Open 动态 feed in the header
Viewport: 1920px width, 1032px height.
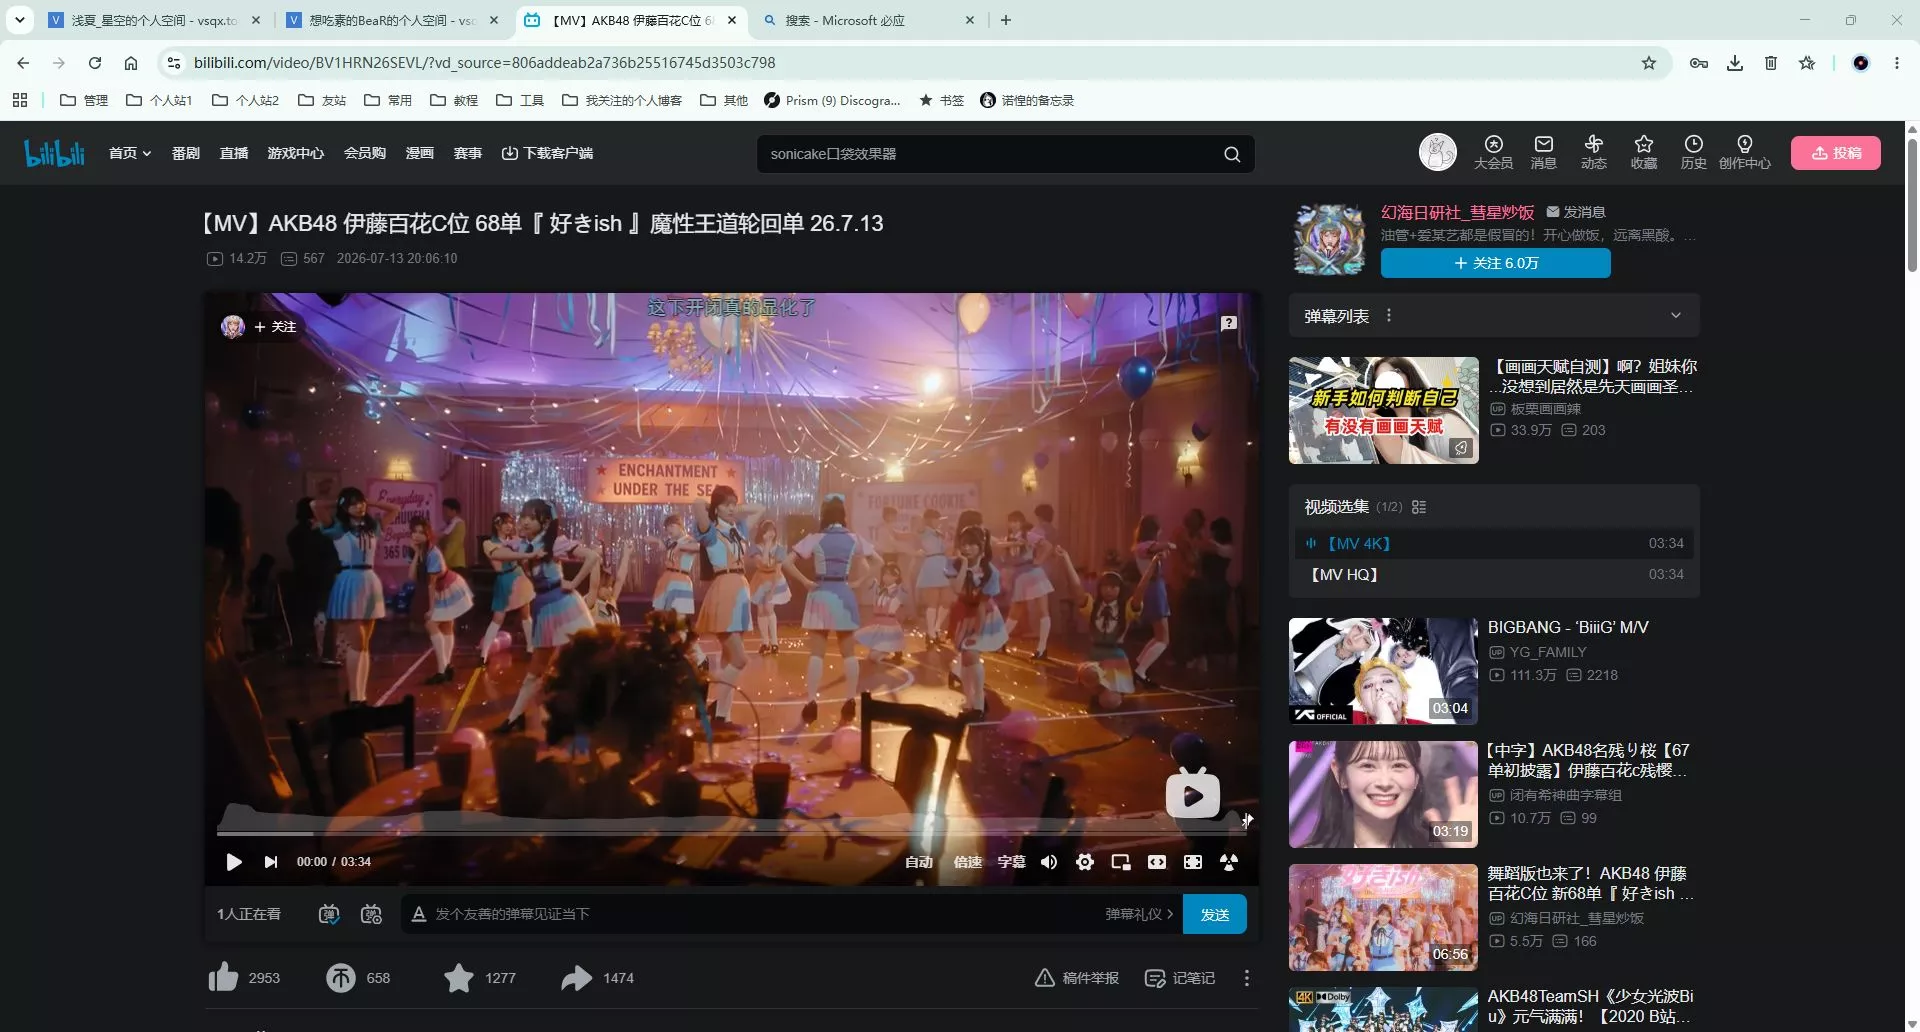(x=1593, y=152)
